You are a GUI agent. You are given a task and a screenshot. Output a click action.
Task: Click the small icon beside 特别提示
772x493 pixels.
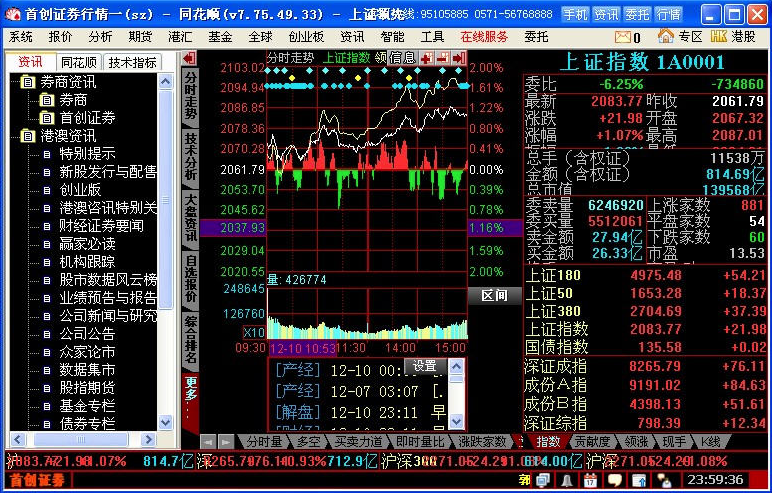tap(47, 154)
